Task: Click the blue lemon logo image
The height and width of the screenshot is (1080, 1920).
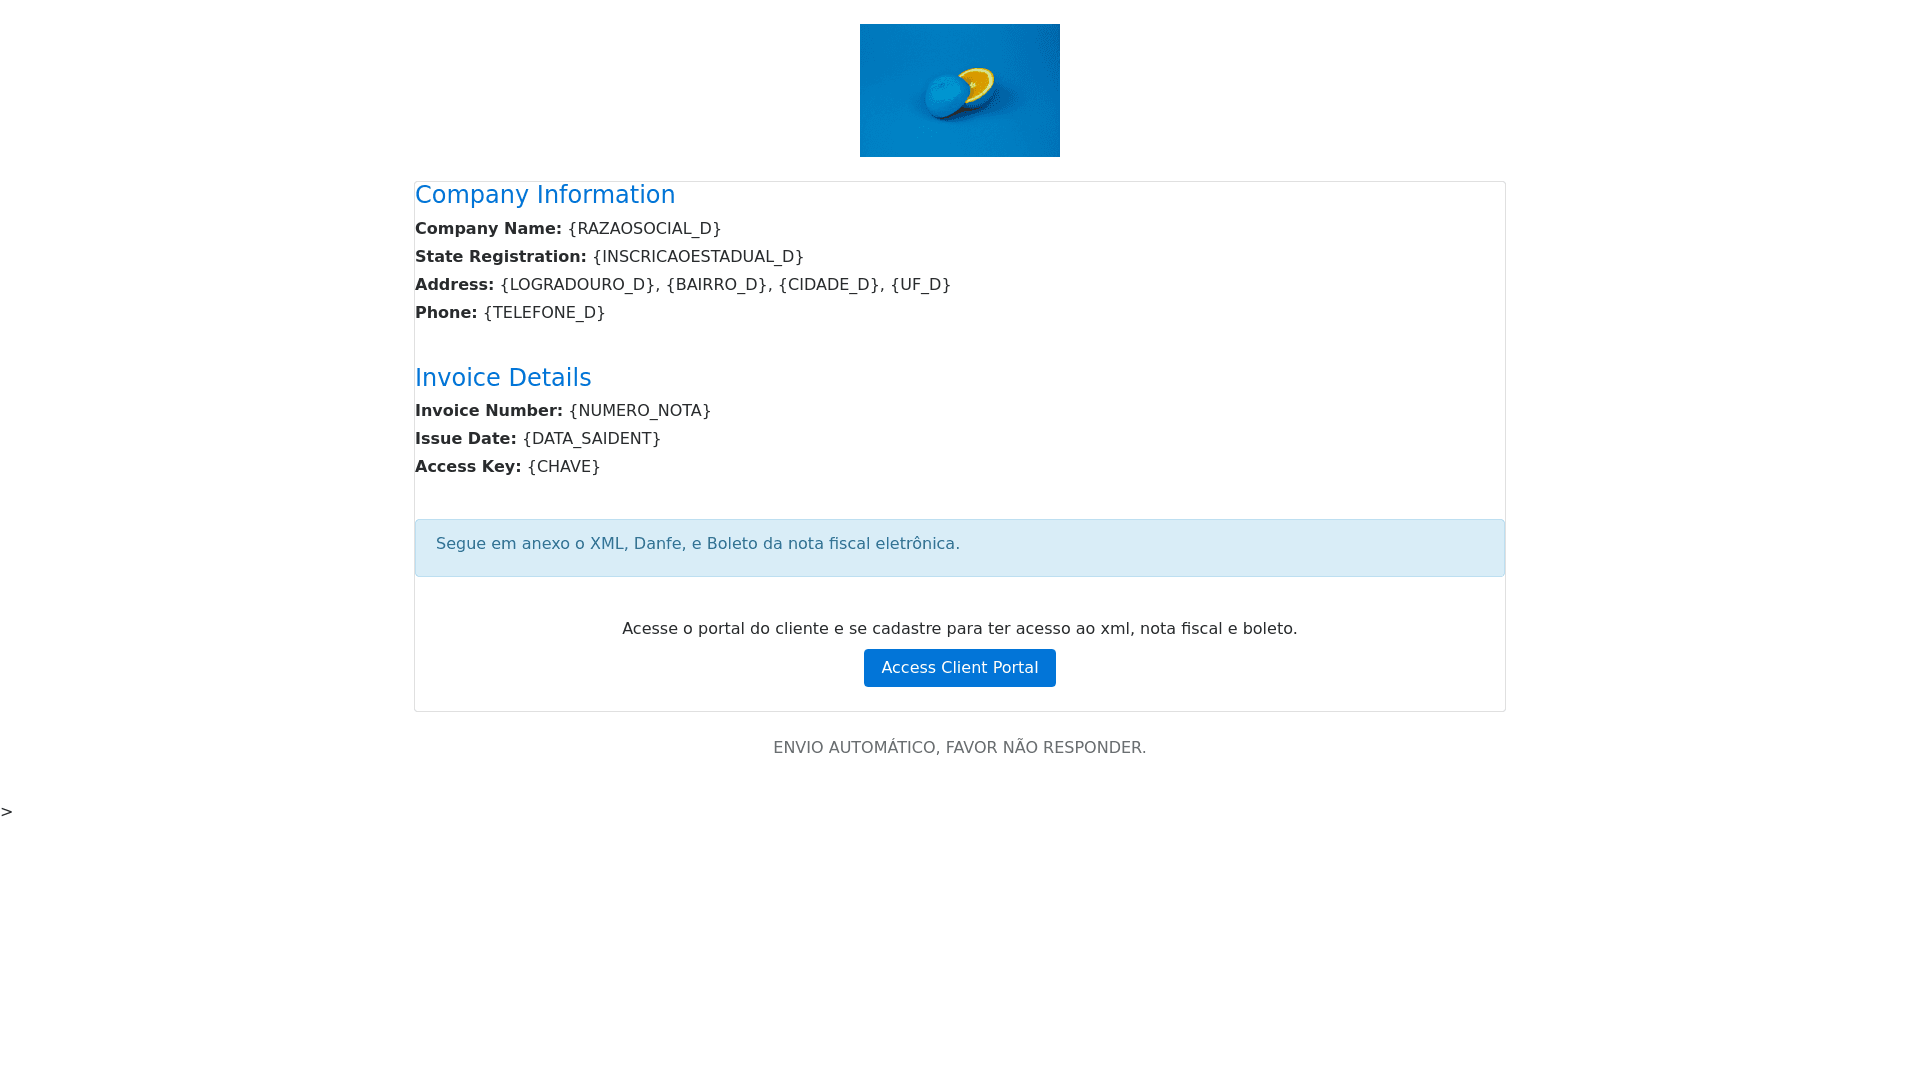Action: point(959,90)
